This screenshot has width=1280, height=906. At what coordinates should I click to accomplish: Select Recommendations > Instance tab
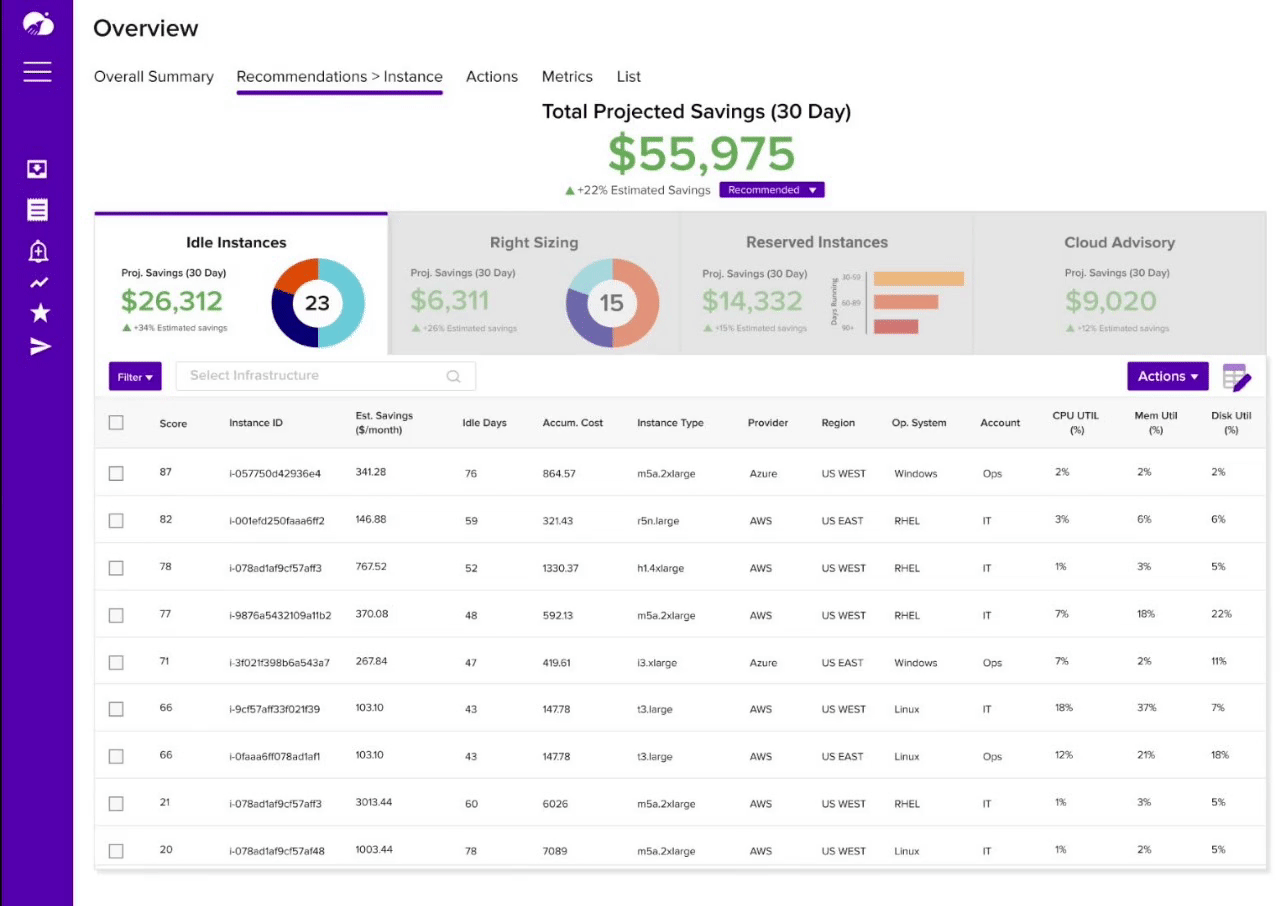[x=340, y=77]
